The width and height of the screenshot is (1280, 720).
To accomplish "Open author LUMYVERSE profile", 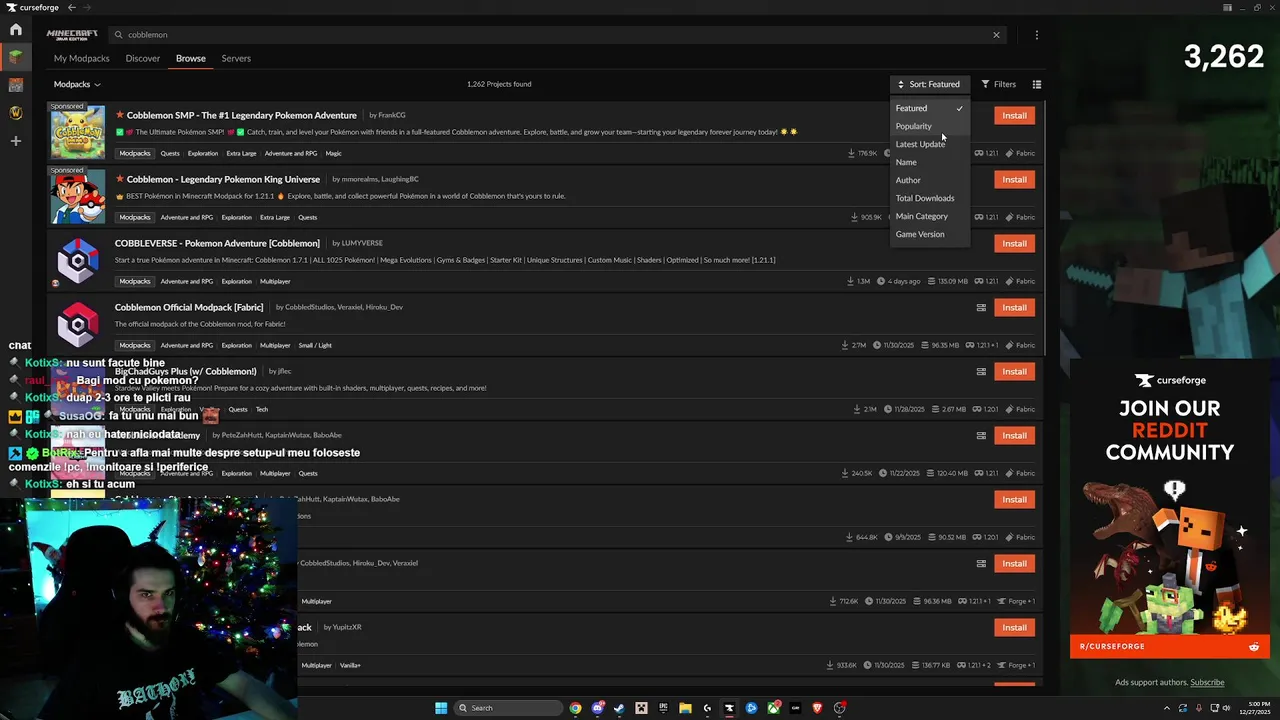I will pos(362,243).
